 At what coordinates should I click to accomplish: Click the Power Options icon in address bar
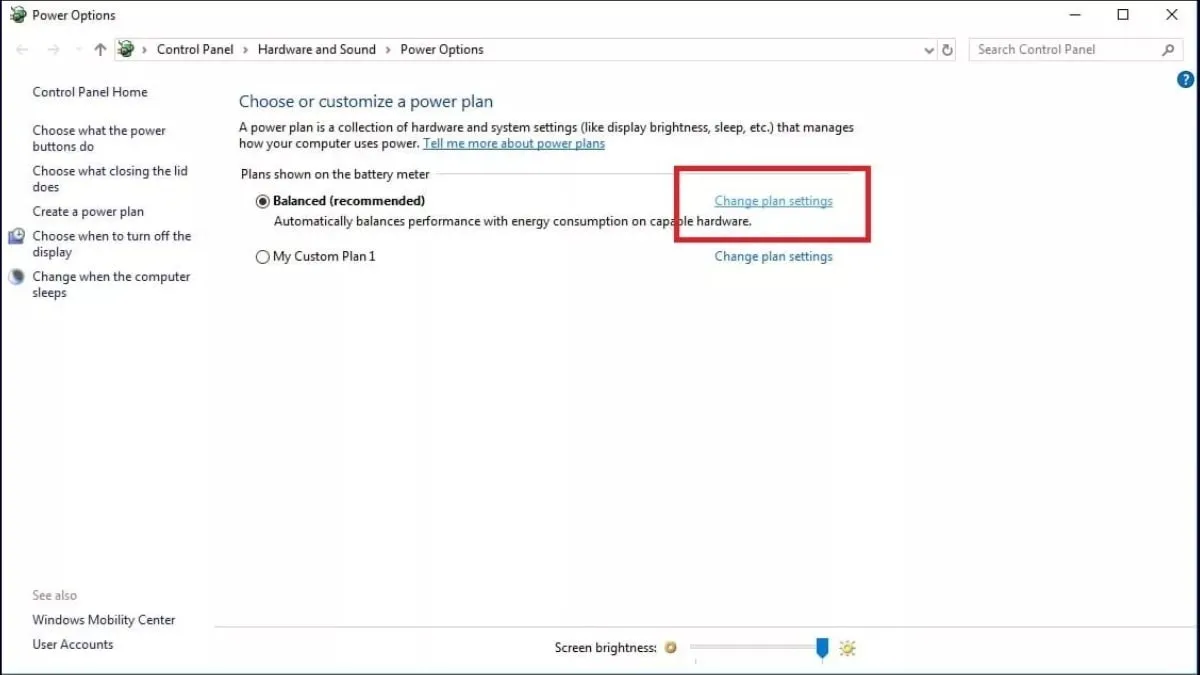(126, 49)
